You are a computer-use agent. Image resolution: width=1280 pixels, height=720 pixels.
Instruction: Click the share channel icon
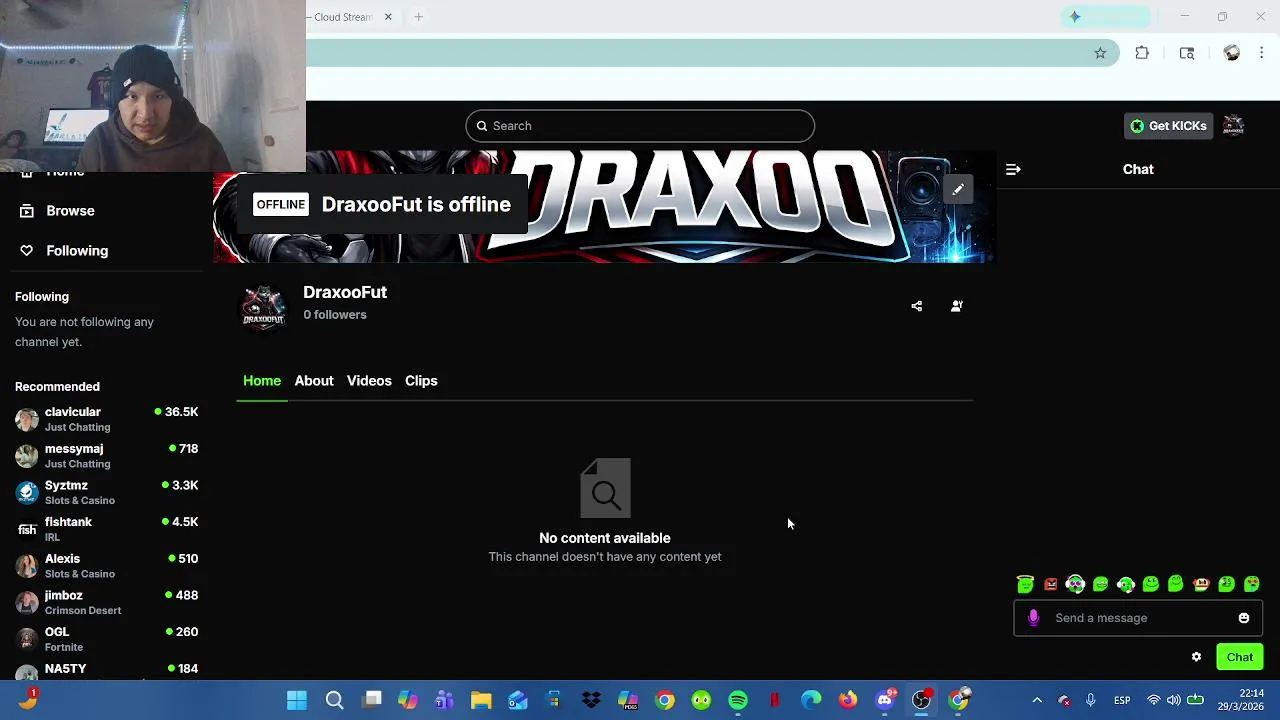point(917,306)
